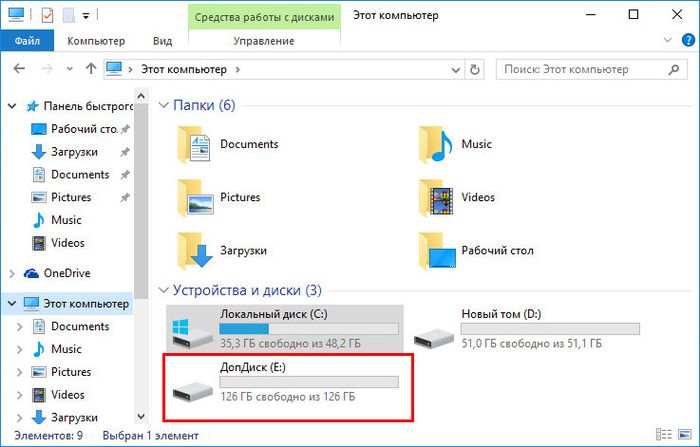Click the search magnifier icon
The image size is (700, 447).
point(674,70)
